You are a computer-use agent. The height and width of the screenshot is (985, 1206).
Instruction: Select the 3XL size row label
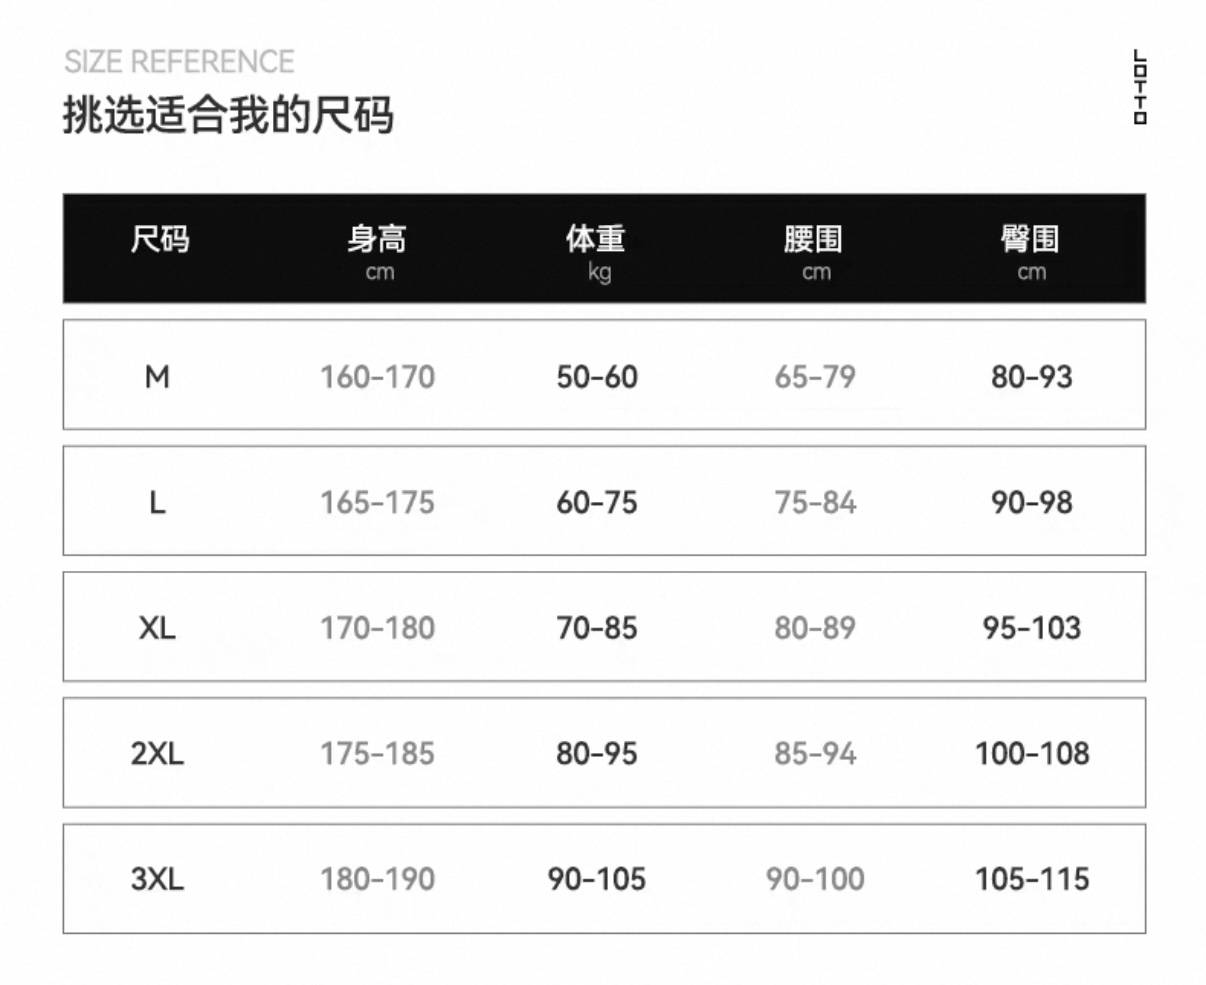(x=157, y=879)
